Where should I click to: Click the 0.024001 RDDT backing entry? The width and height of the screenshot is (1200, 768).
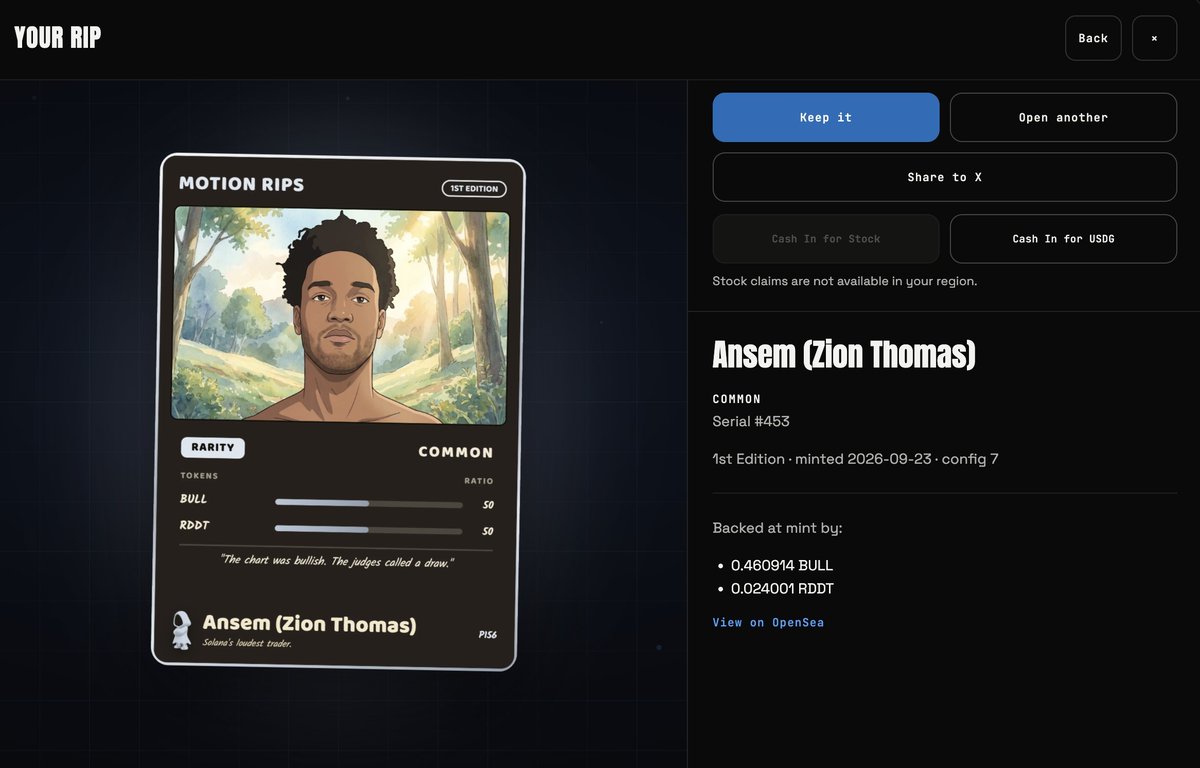(782, 588)
